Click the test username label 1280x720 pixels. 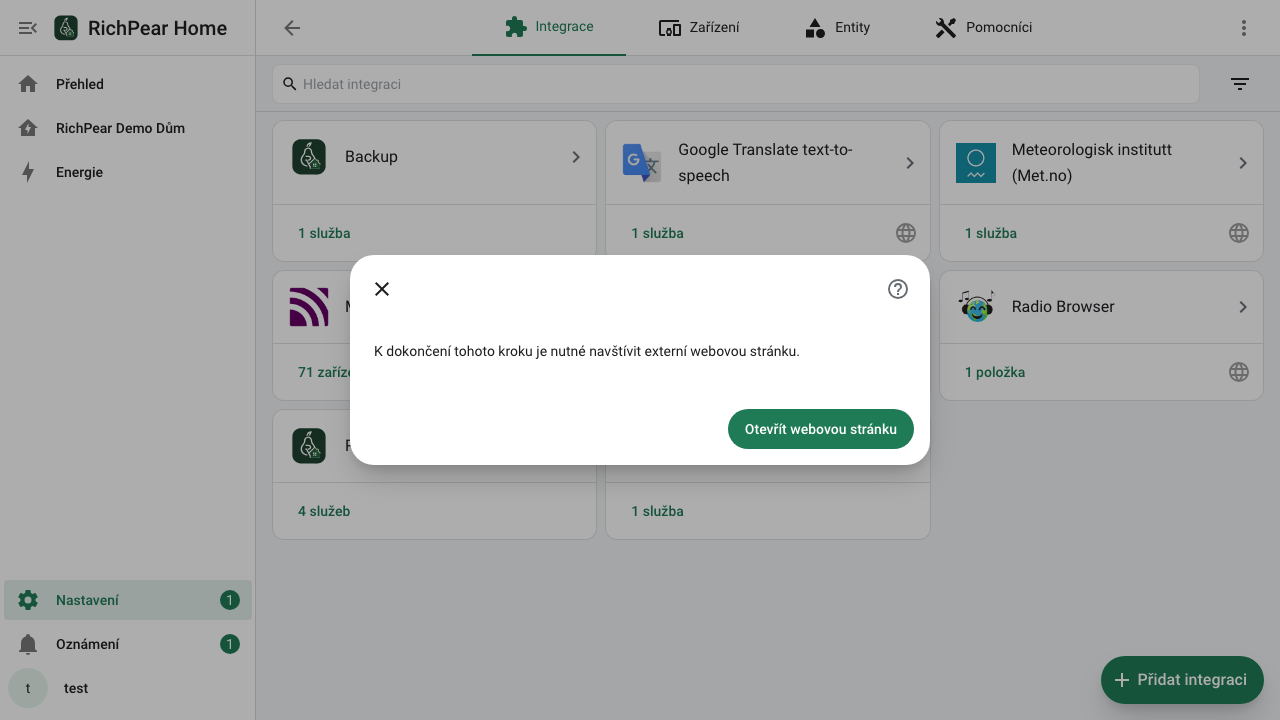(x=76, y=688)
